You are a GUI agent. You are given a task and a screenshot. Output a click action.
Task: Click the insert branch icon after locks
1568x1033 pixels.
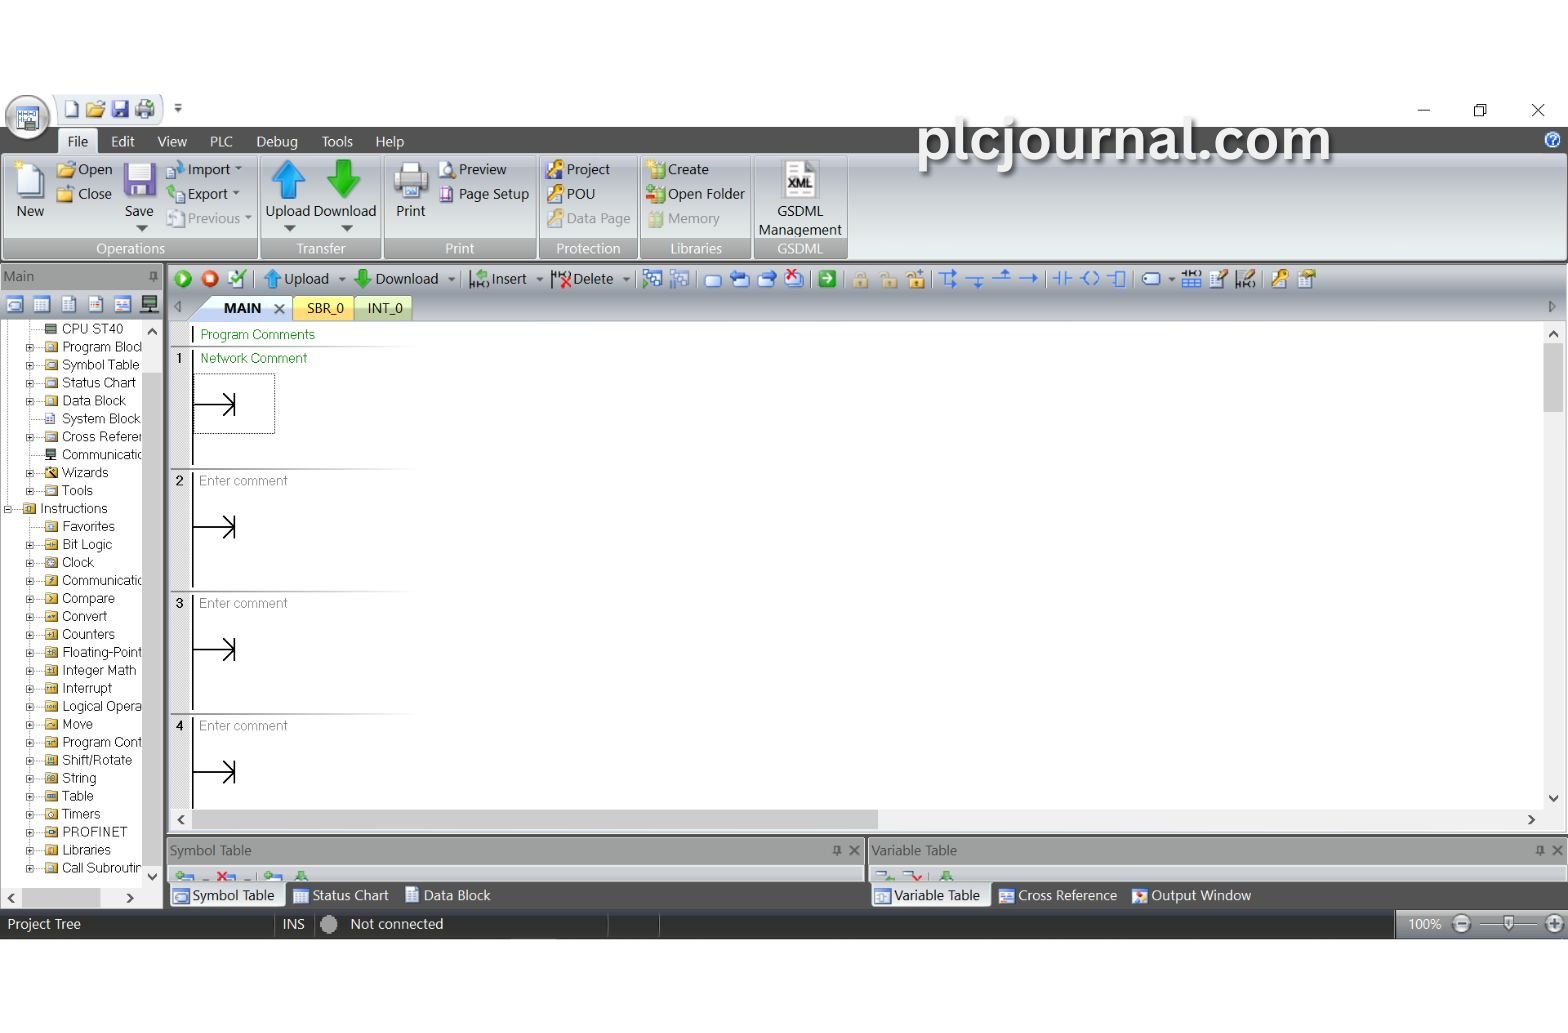[x=948, y=279]
